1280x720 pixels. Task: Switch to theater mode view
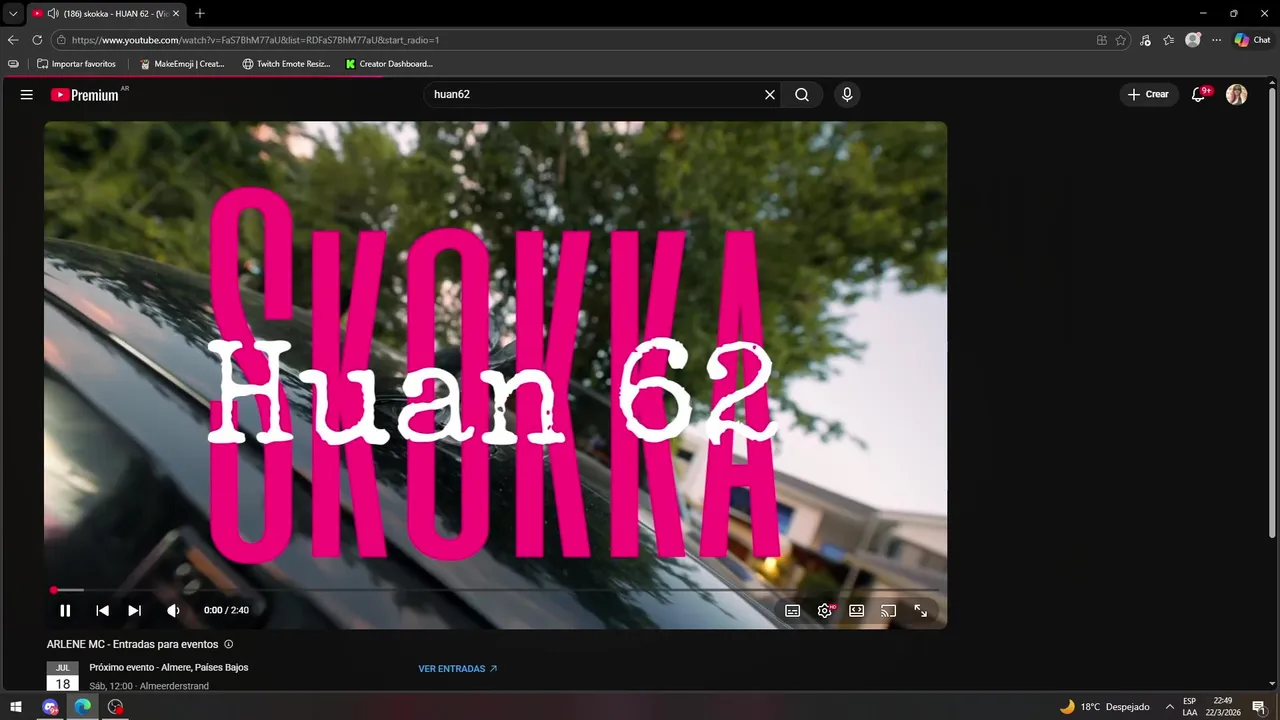[x=857, y=611]
